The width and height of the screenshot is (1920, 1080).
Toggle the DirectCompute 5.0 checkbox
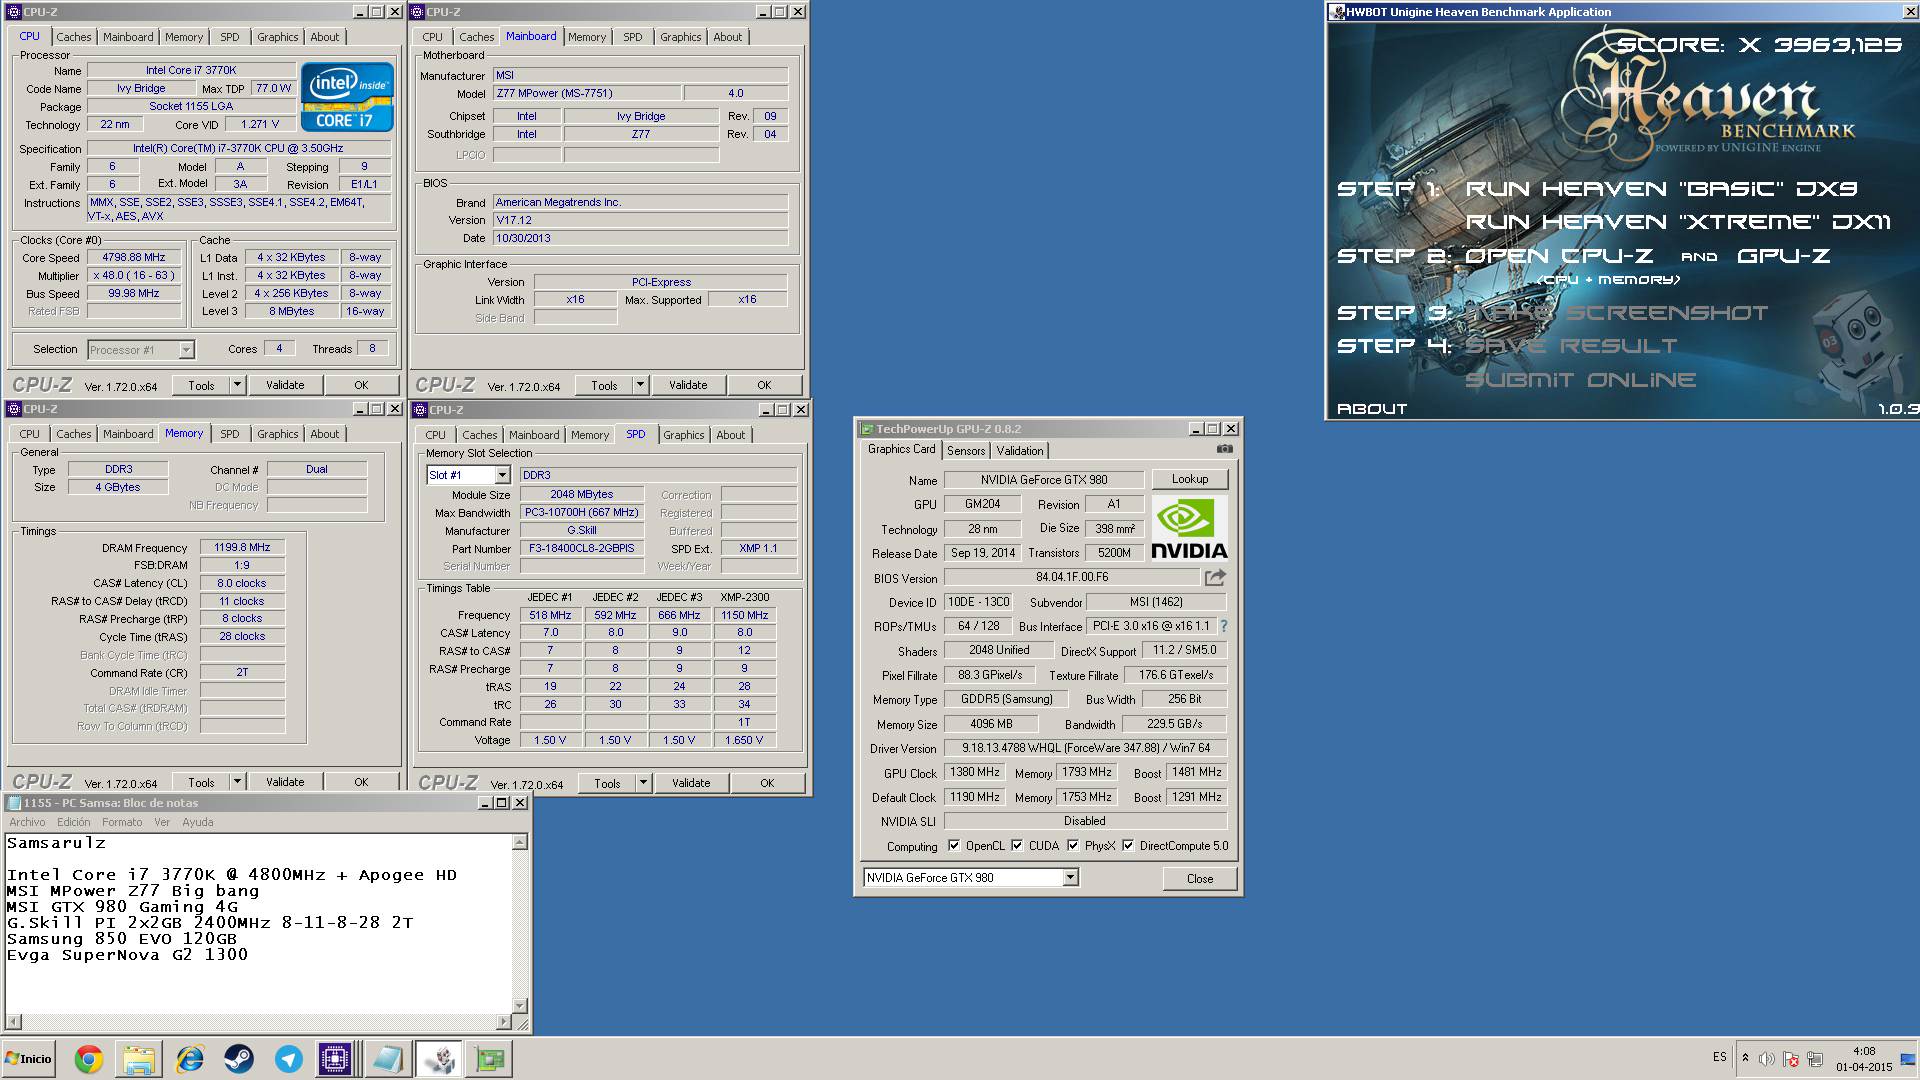point(1128,846)
